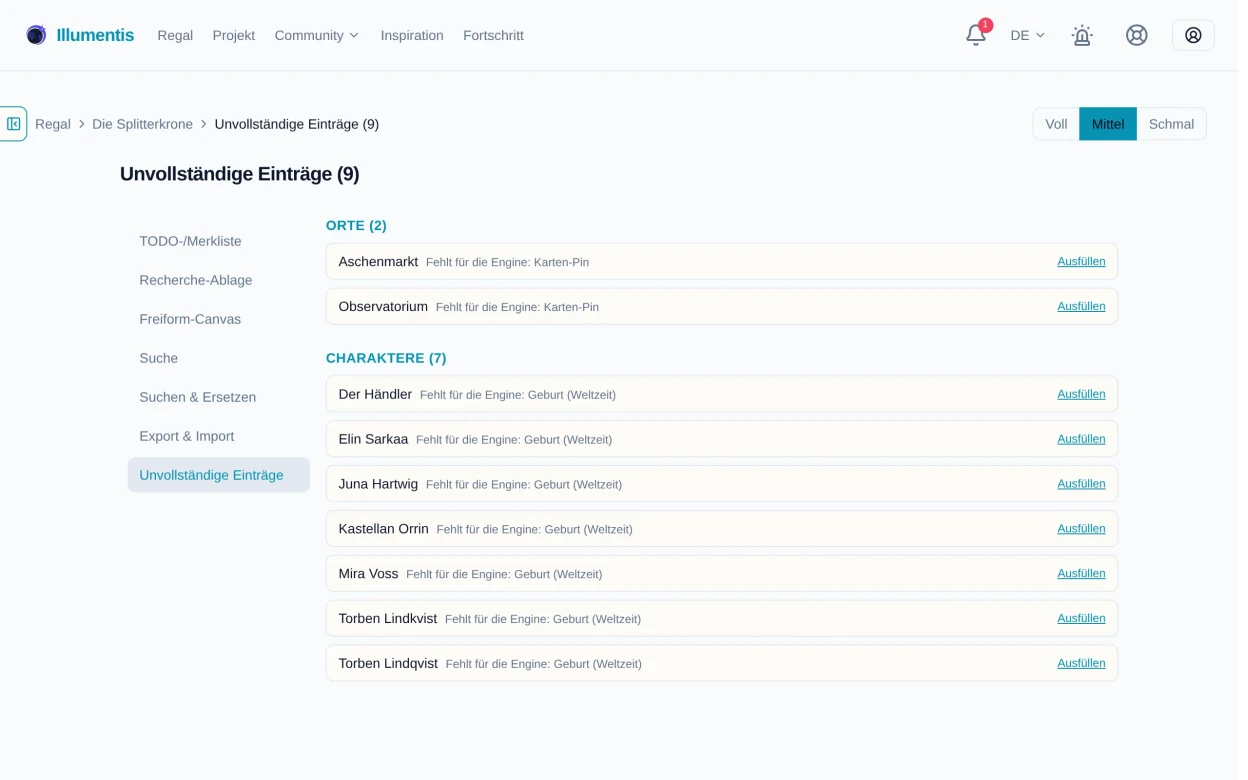The image size is (1248, 780).
Task: Click Ausfüllen for Kastellan Orrin
Action: pos(1081,528)
